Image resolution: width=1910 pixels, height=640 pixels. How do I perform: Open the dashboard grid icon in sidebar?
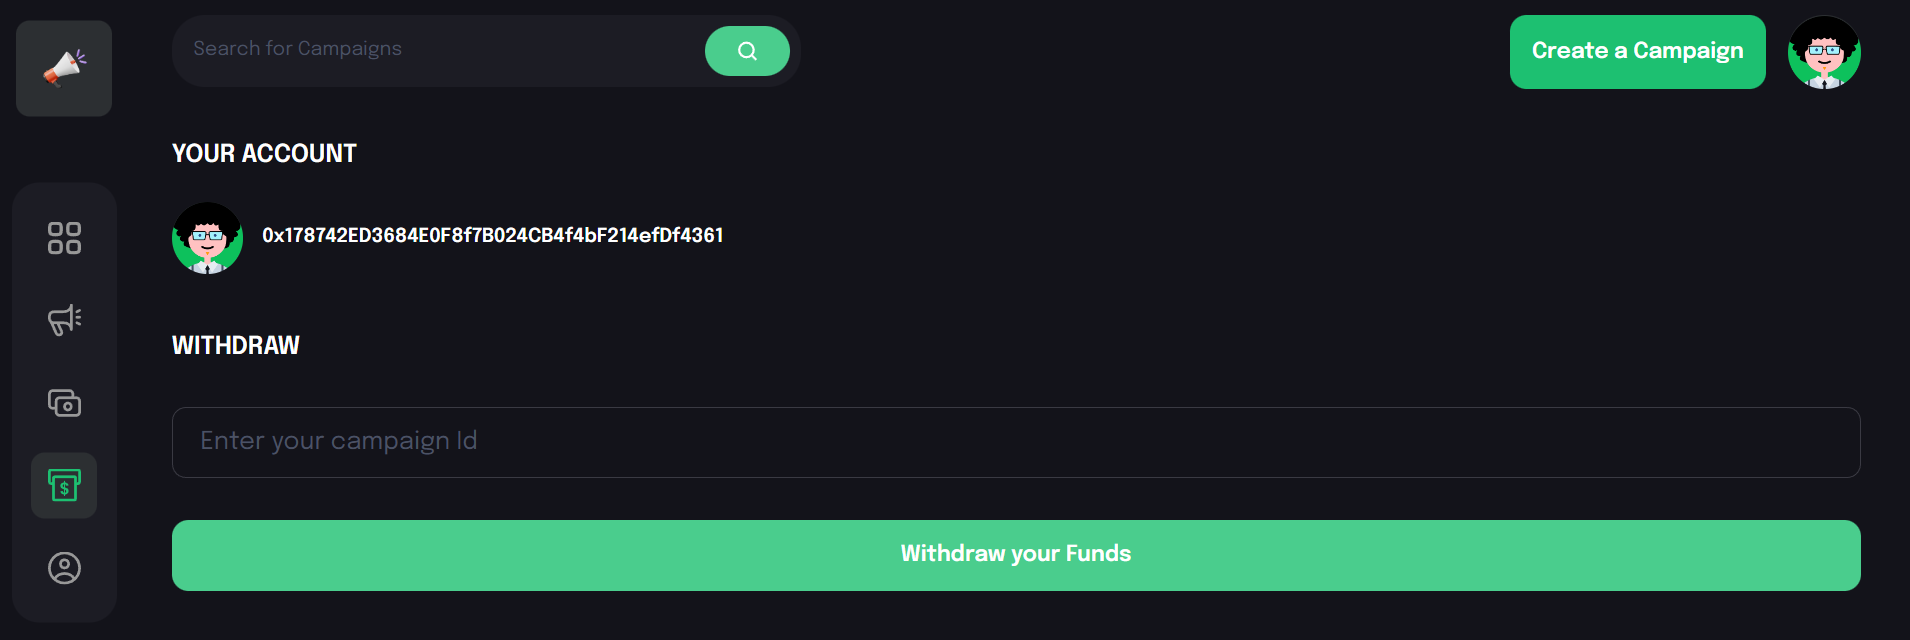point(64,237)
